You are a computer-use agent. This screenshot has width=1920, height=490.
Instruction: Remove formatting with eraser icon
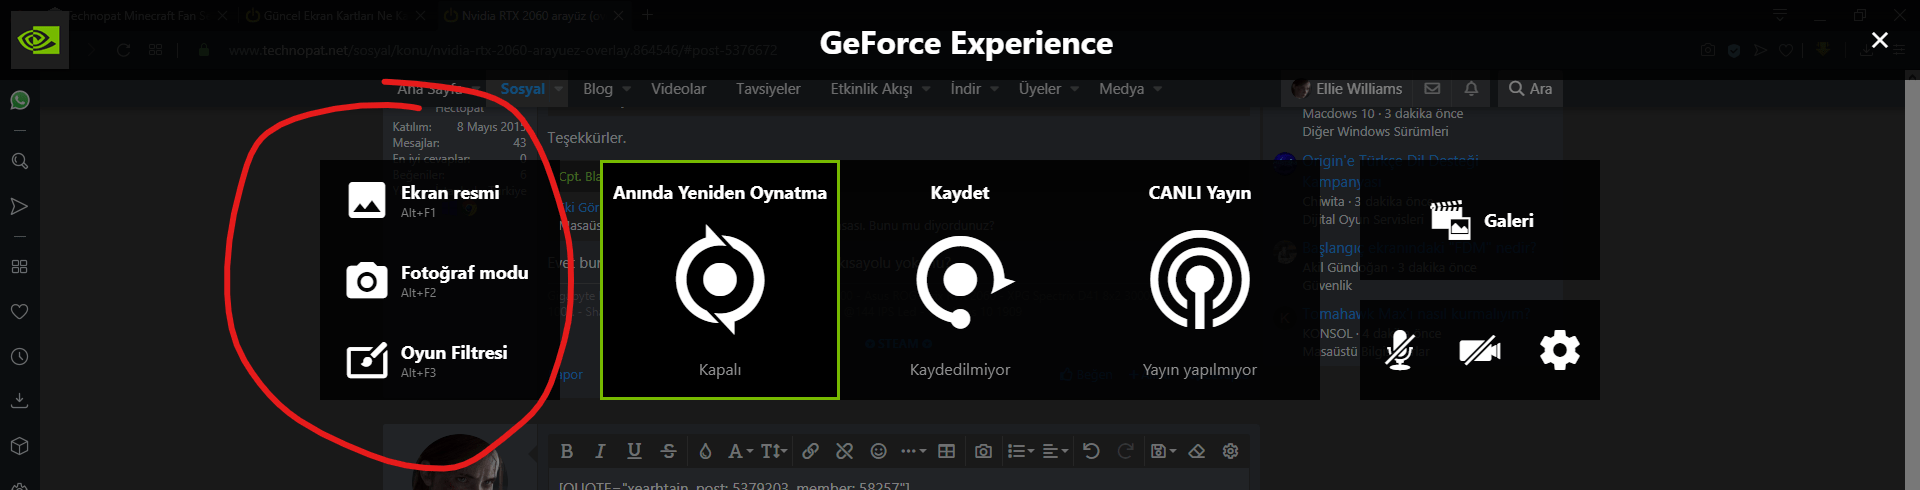click(x=1197, y=451)
